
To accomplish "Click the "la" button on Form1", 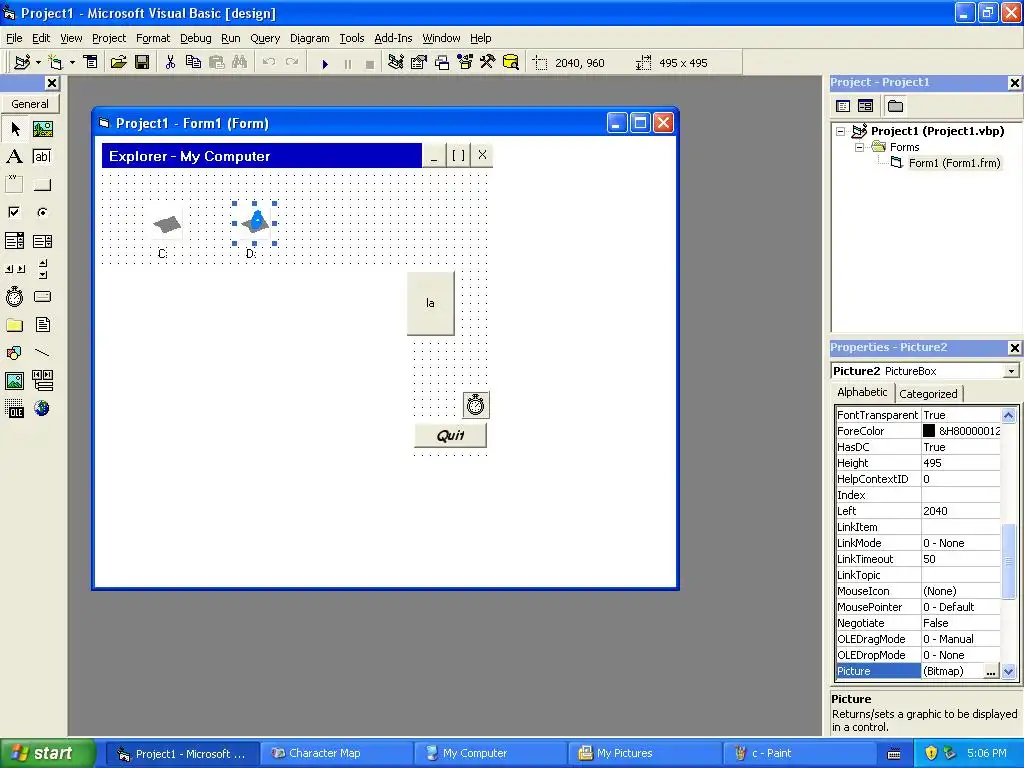I will pos(430,304).
